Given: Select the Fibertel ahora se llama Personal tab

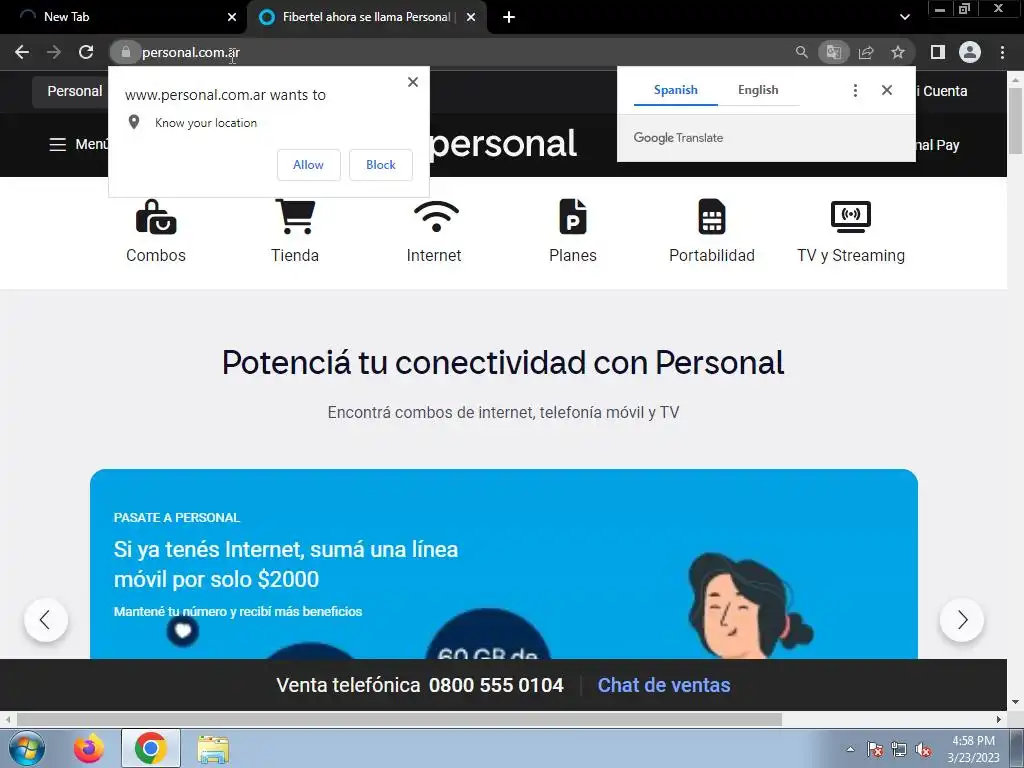Looking at the screenshot, I should pyautogui.click(x=366, y=17).
